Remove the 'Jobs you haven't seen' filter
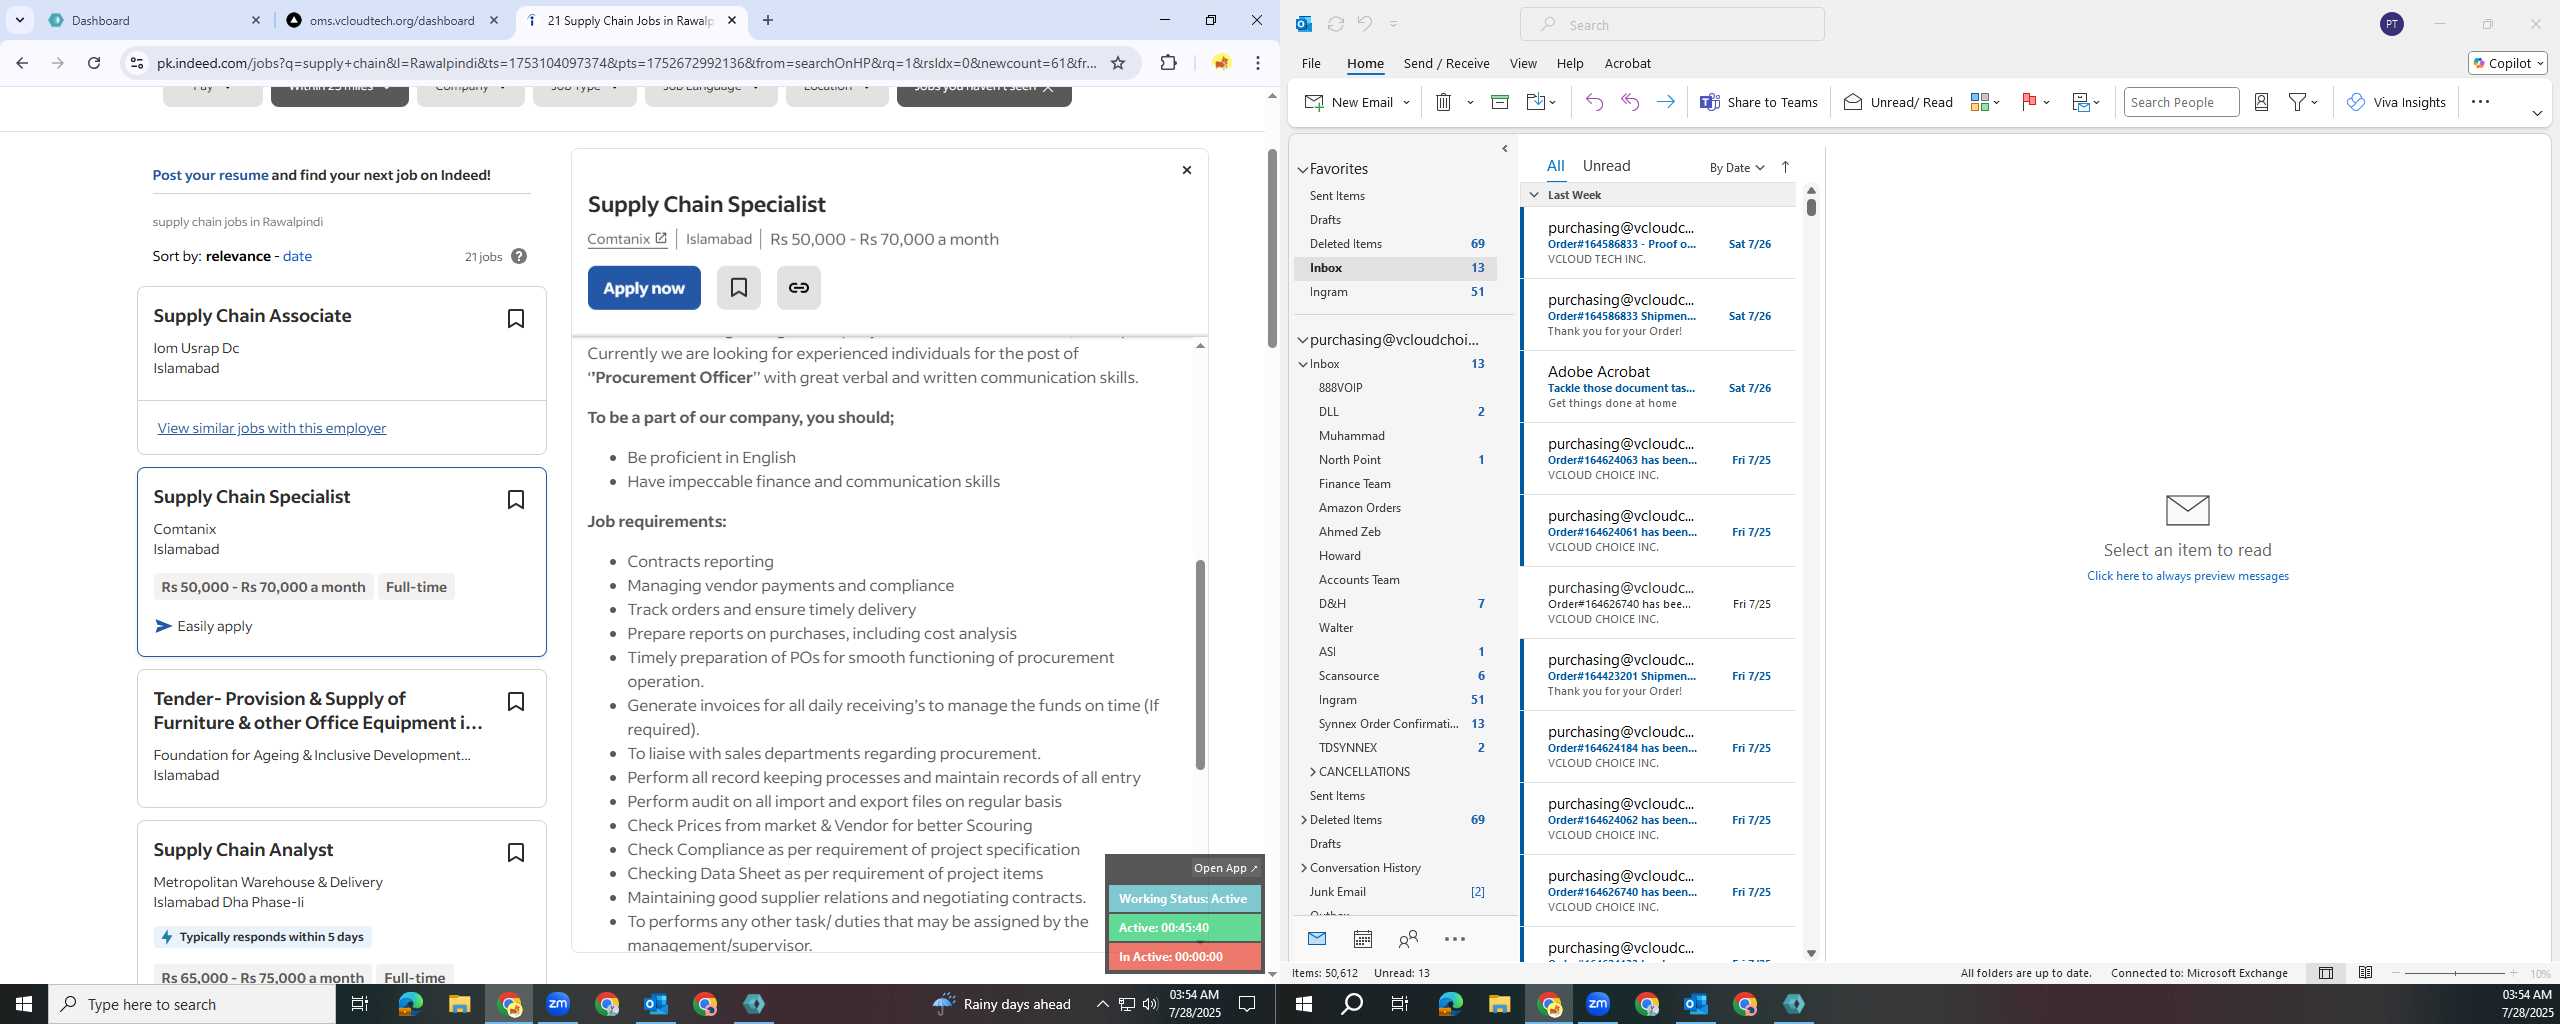The height and width of the screenshot is (1024, 2560). [x=1048, y=88]
